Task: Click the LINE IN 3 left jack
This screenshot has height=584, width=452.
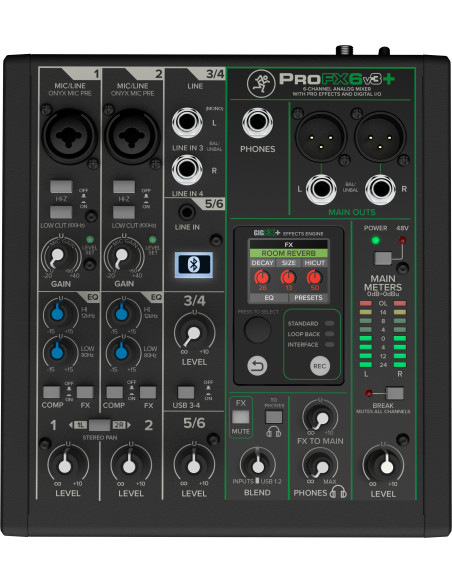Action: pos(187,123)
